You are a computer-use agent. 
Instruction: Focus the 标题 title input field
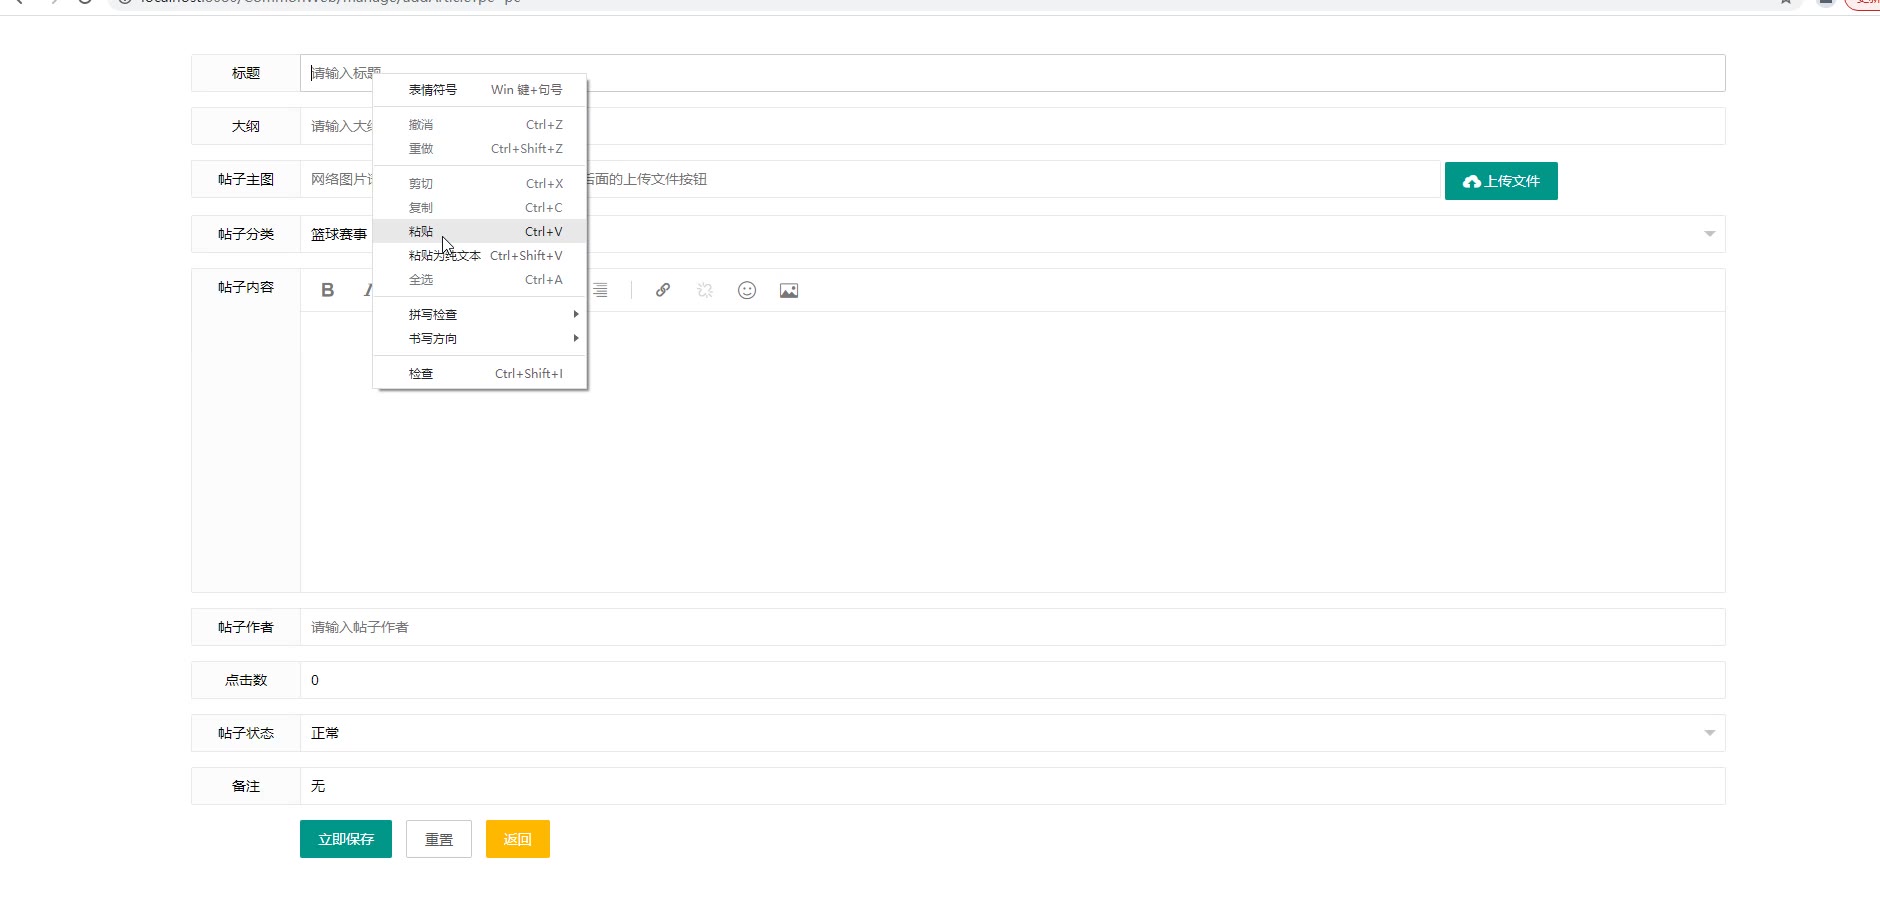click(x=1013, y=73)
